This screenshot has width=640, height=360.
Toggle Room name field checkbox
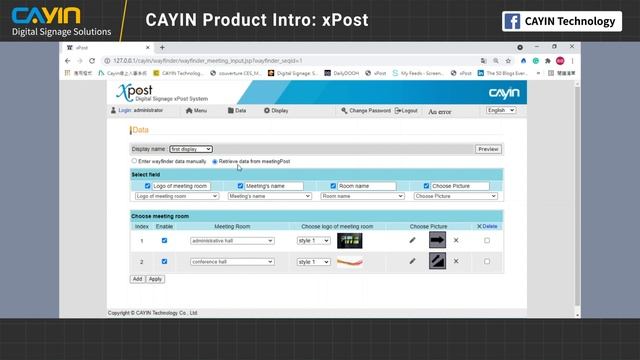click(333, 186)
